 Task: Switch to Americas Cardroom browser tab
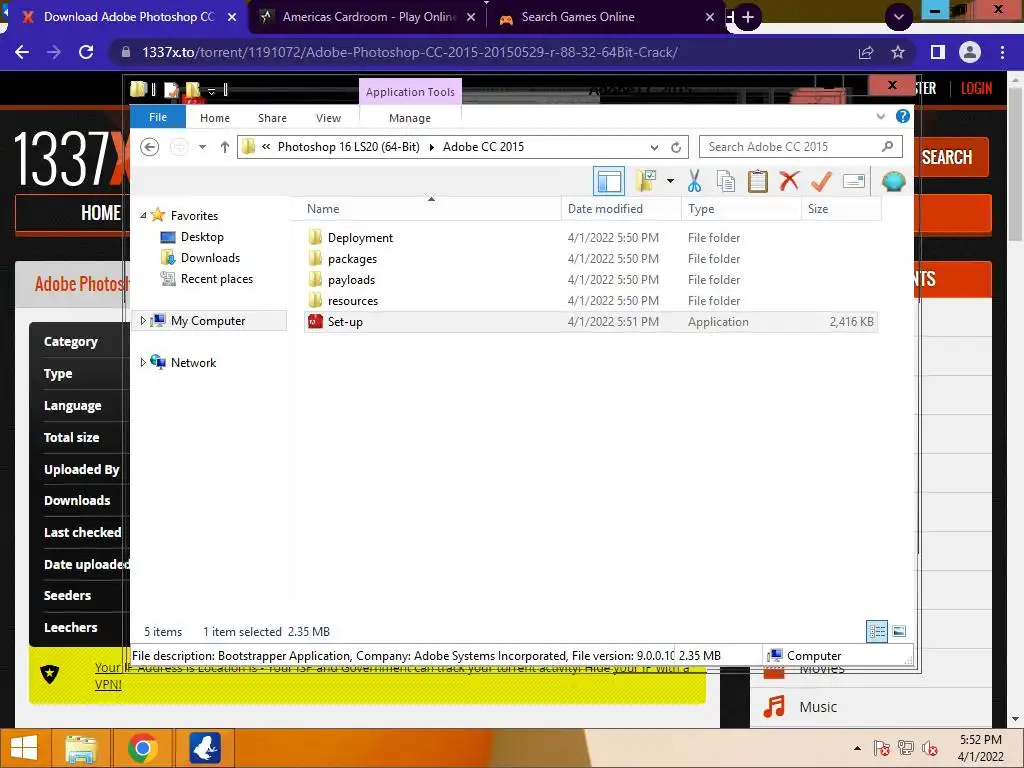click(x=367, y=17)
